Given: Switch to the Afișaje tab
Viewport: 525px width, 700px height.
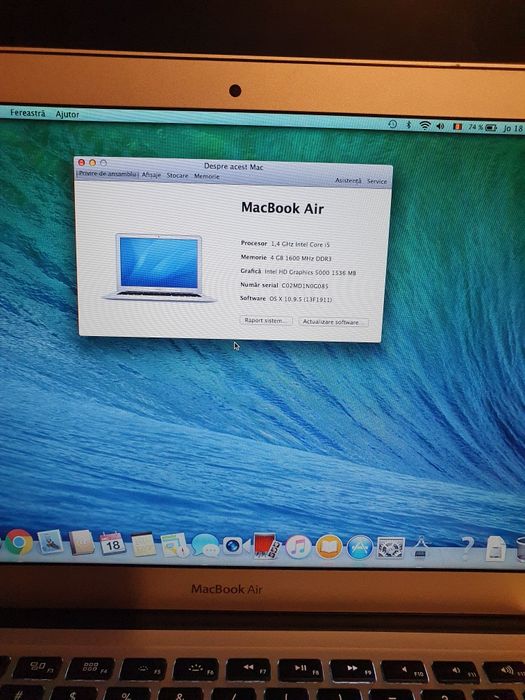Looking at the screenshot, I should click(x=151, y=175).
